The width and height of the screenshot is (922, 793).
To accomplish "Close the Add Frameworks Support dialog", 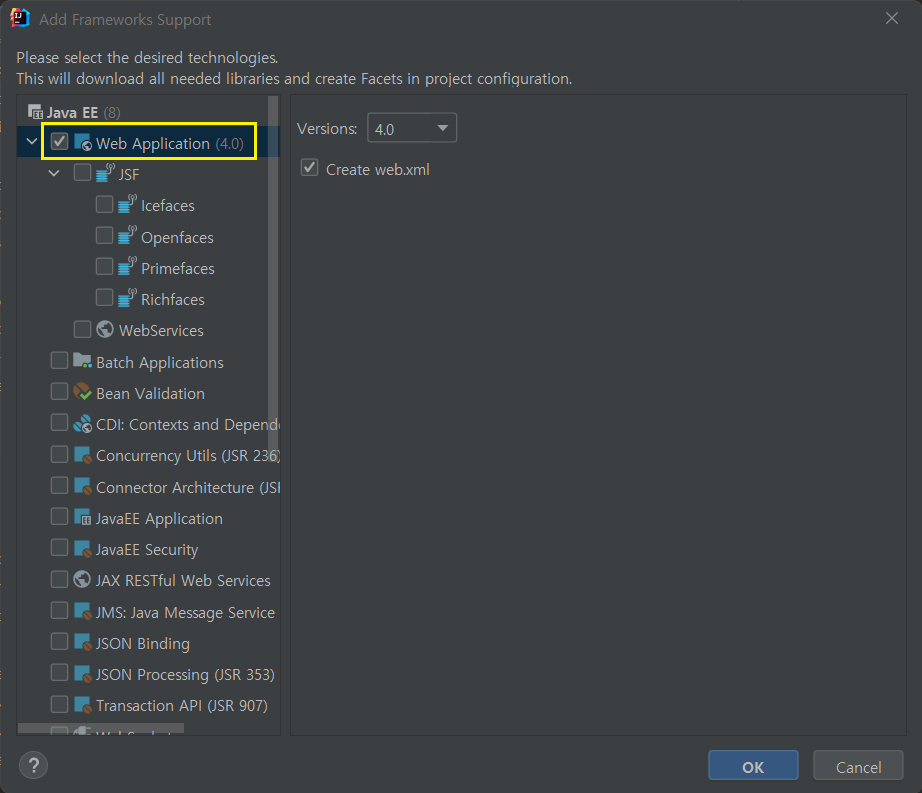I will pyautogui.click(x=892, y=19).
